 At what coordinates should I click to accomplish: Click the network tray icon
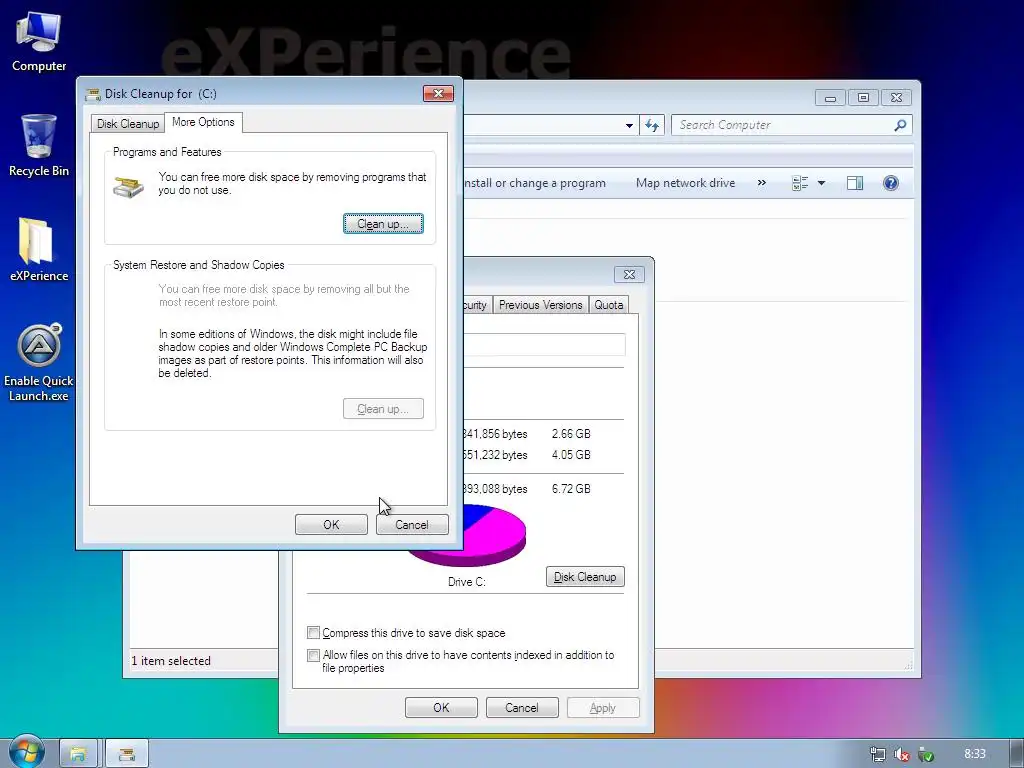point(878,754)
